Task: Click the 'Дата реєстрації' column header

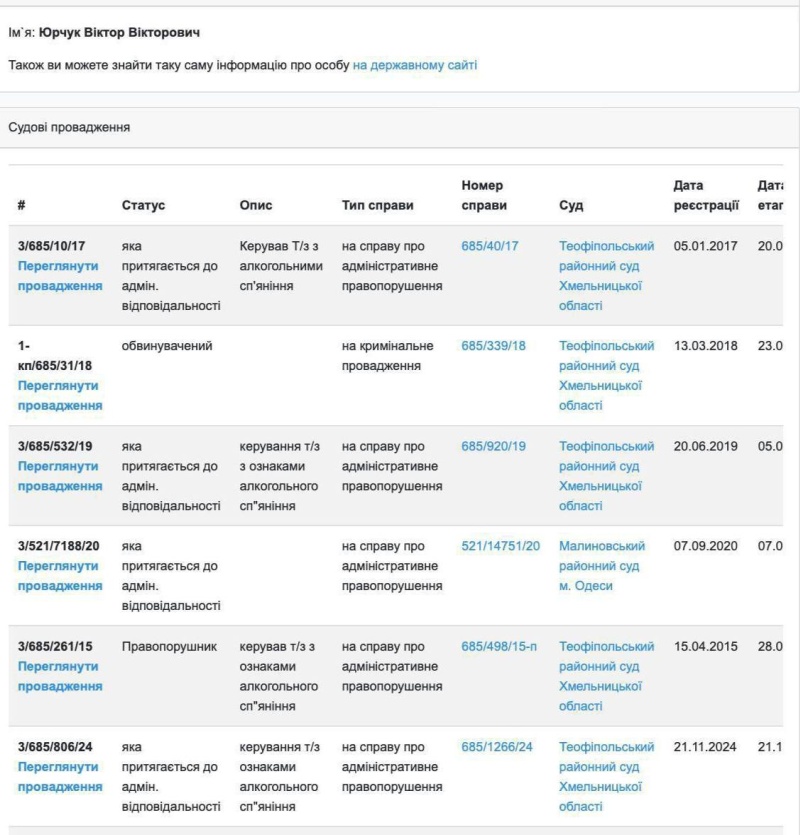Action: (x=706, y=195)
